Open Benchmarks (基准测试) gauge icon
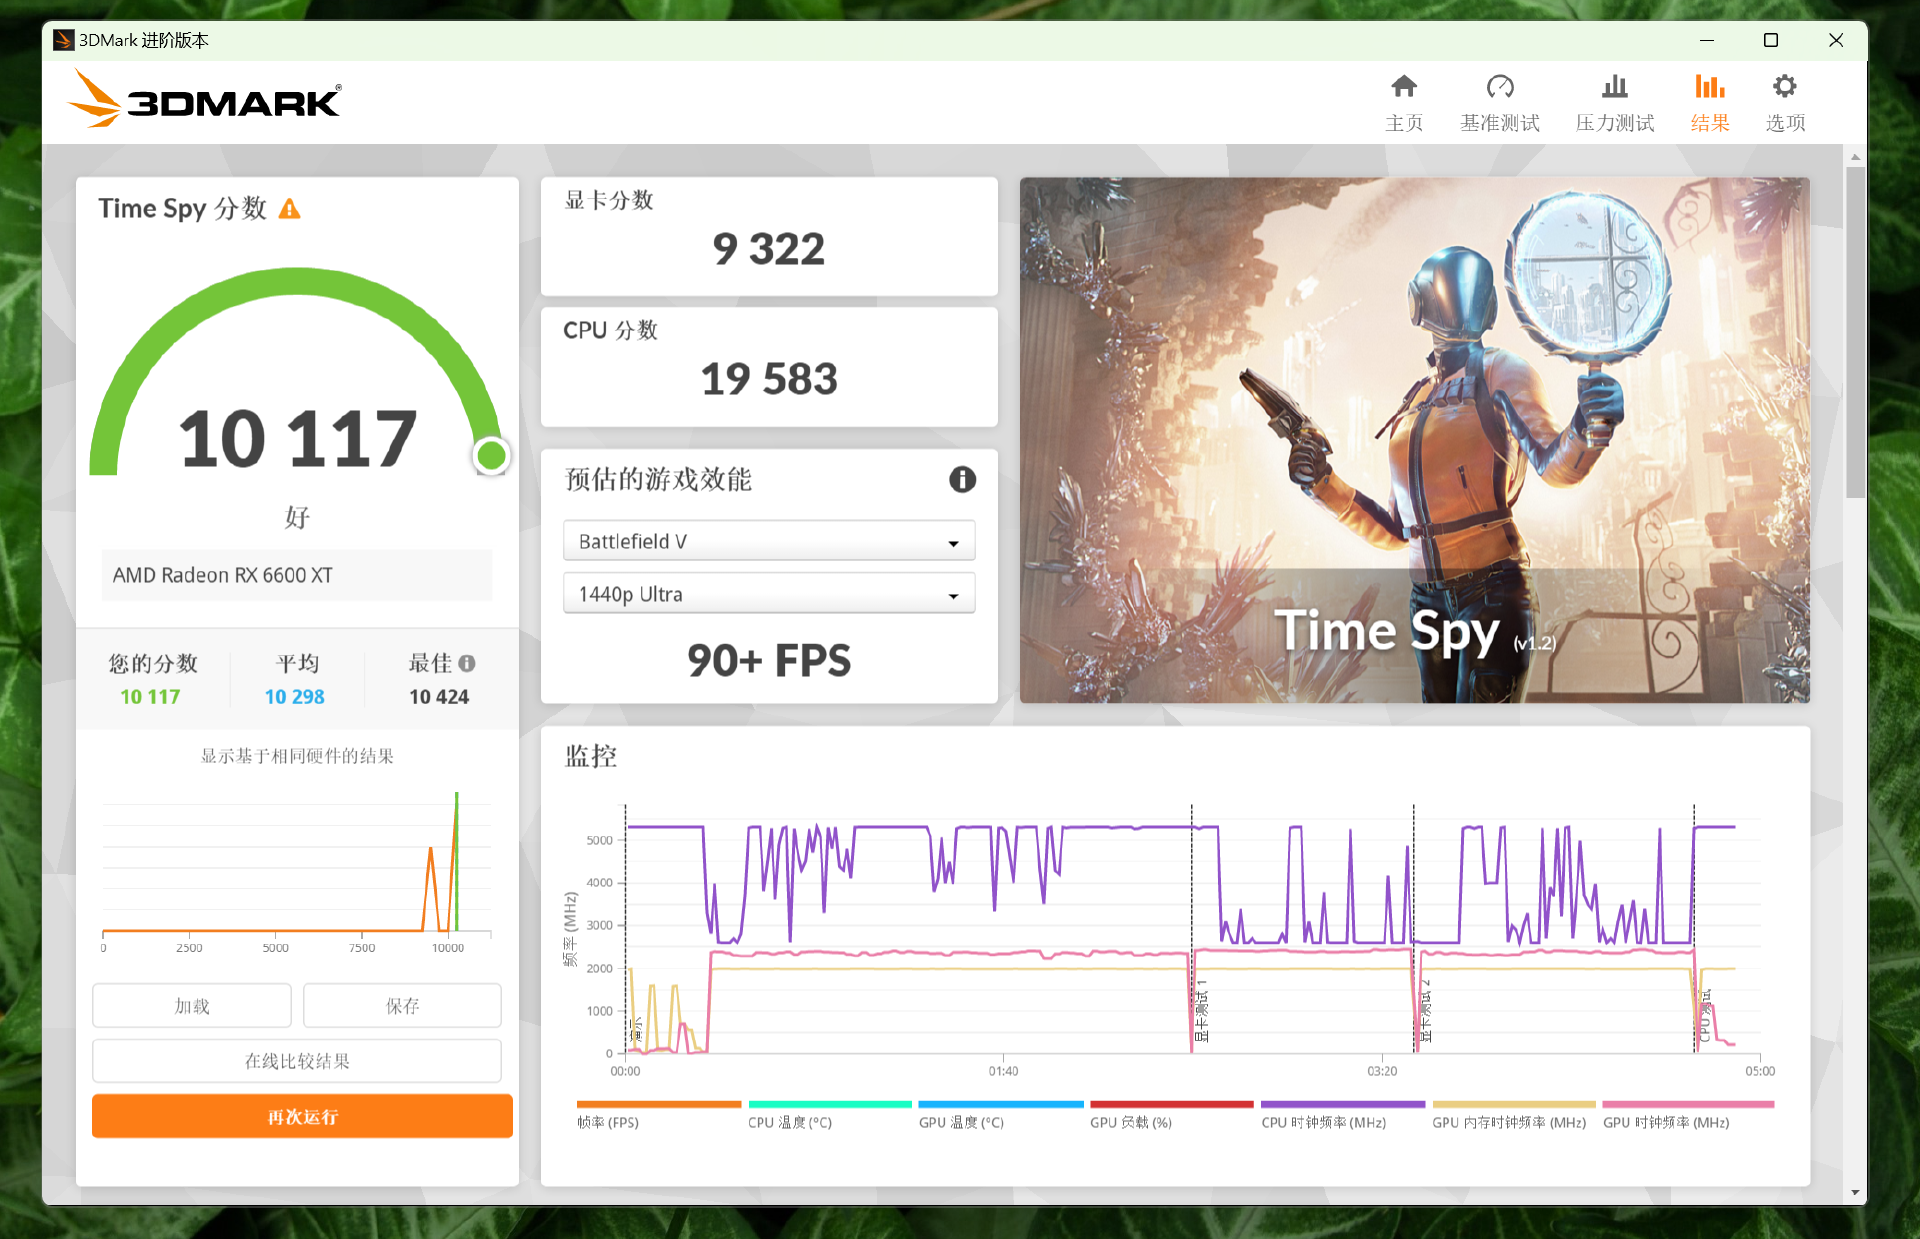The image size is (1920, 1239). (1499, 87)
